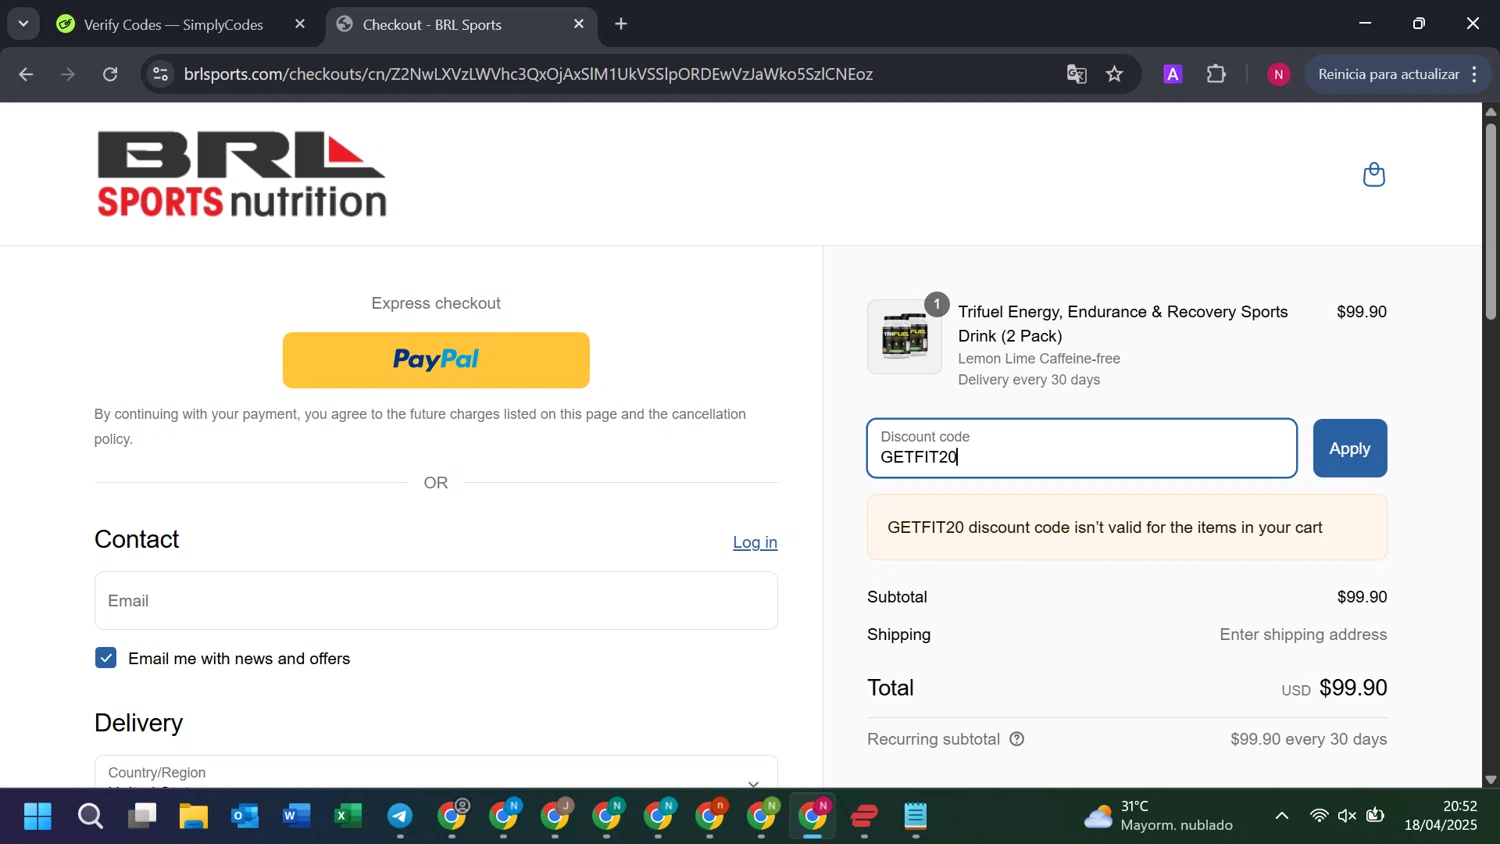Screen dimensions: 1500x844
Task: Open the red ExpressVPN taskbar icon
Action: click(865, 817)
